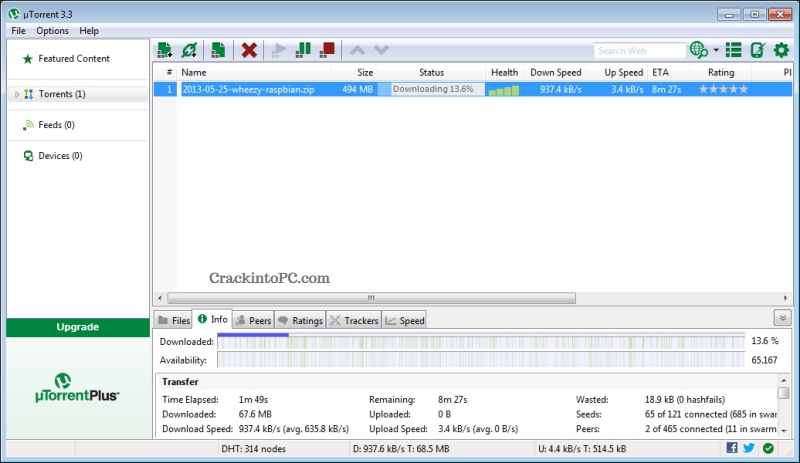Sort by the # column header

(x=166, y=72)
